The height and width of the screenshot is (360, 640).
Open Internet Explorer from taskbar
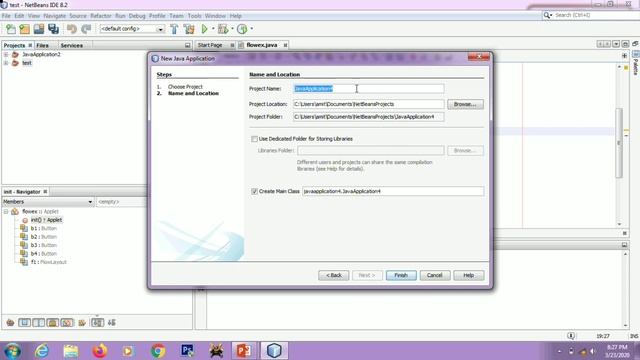click(x=42, y=351)
